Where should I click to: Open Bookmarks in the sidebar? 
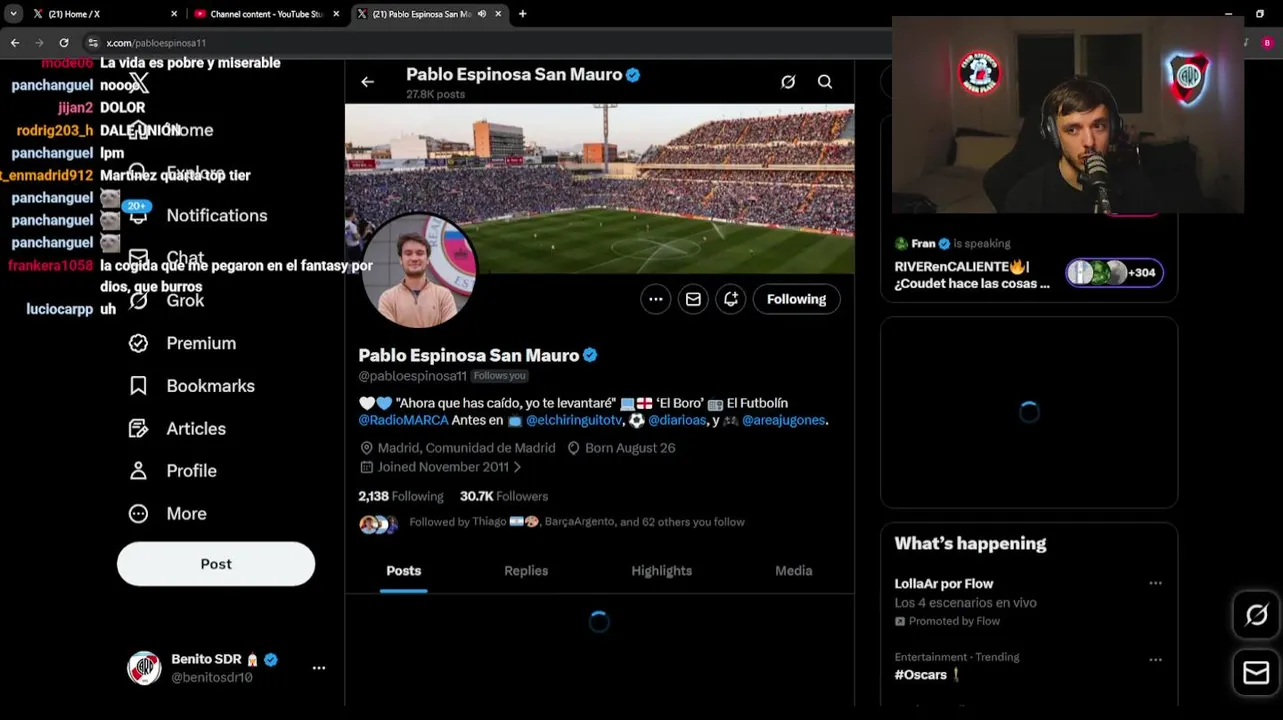click(x=192, y=386)
